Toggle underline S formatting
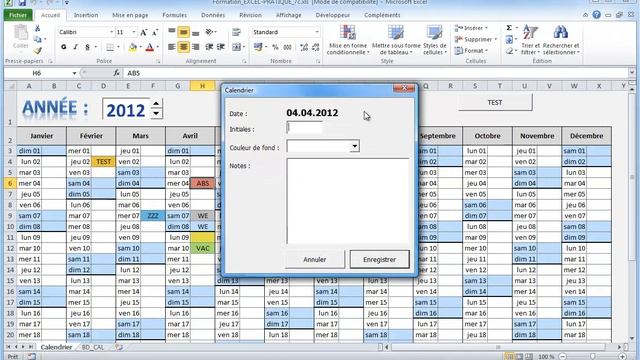The image size is (640, 360). coord(87,47)
